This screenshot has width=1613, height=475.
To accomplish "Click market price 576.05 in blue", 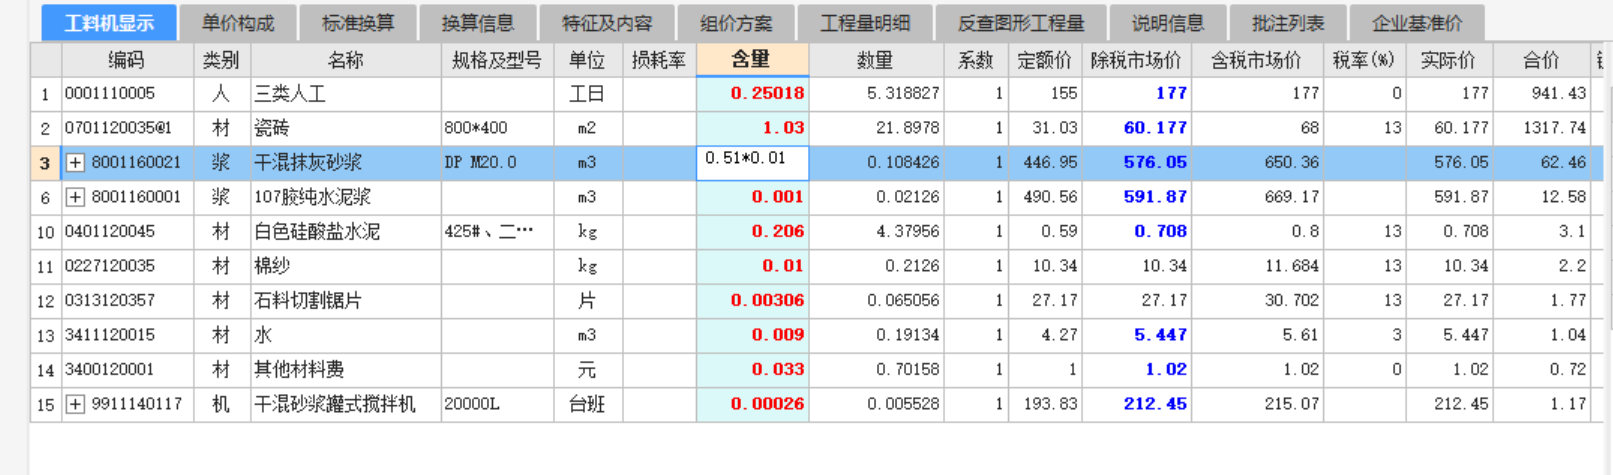I will (1136, 163).
